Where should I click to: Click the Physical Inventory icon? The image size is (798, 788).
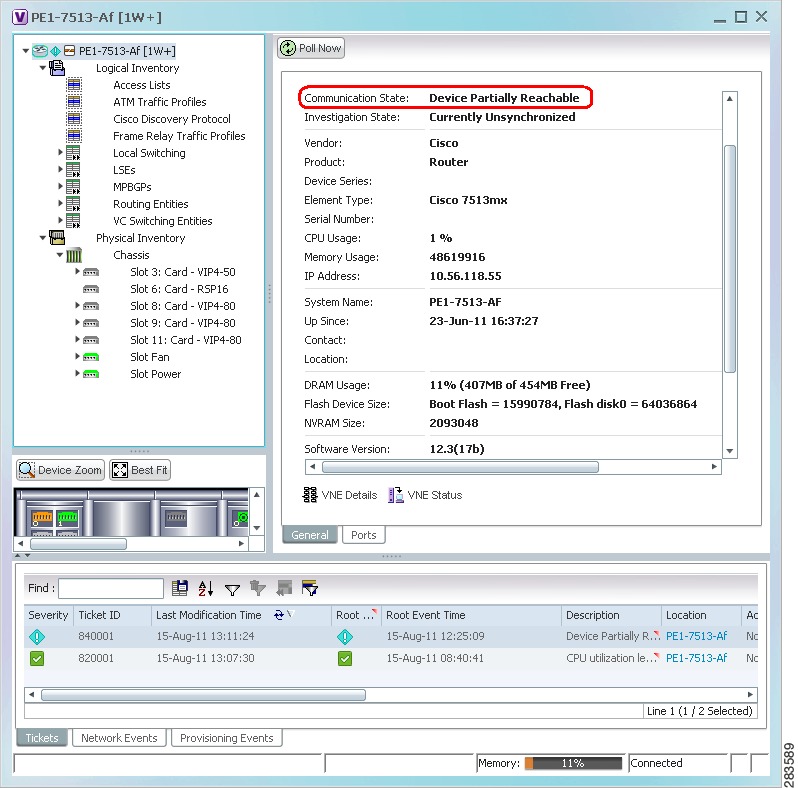click(x=57, y=238)
